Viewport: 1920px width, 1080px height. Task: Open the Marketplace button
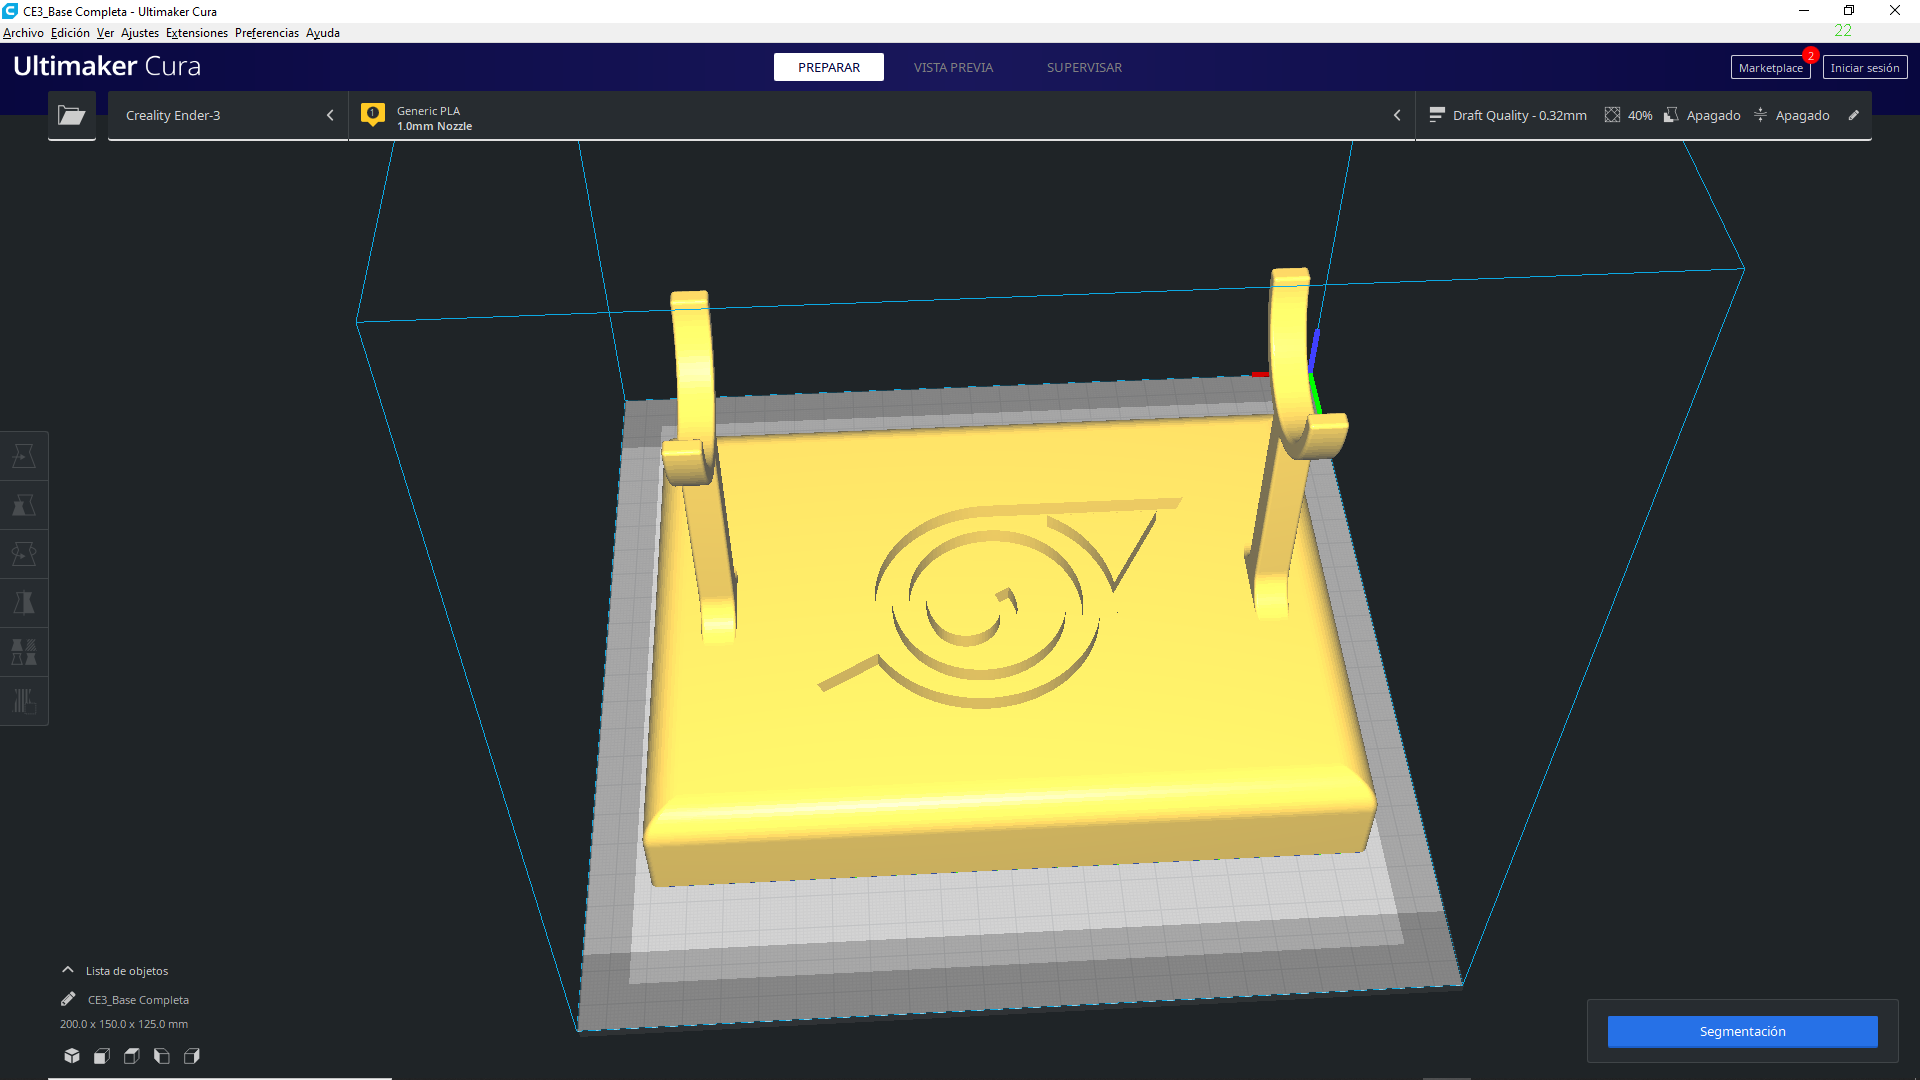(x=1770, y=68)
